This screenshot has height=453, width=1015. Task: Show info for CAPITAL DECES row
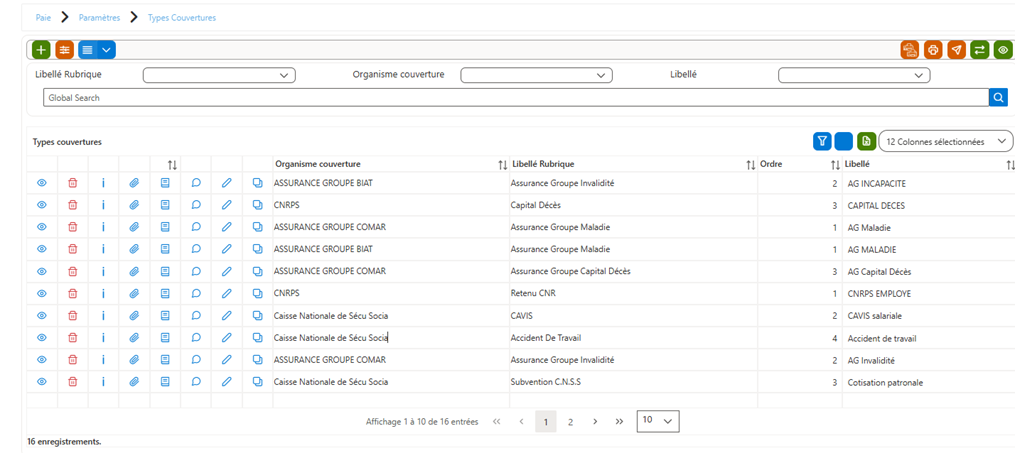point(103,205)
